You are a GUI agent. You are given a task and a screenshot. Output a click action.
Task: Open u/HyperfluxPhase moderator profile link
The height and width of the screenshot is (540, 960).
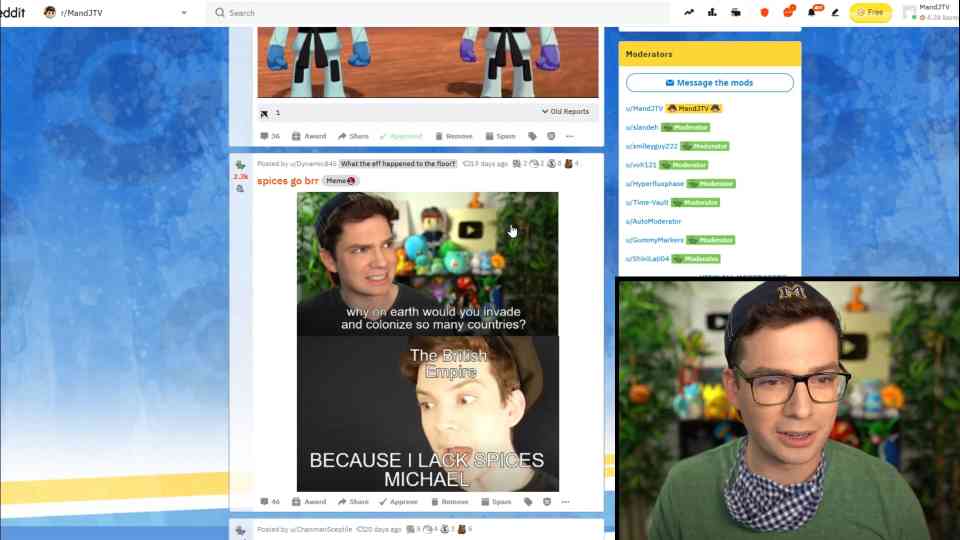[x=655, y=184]
